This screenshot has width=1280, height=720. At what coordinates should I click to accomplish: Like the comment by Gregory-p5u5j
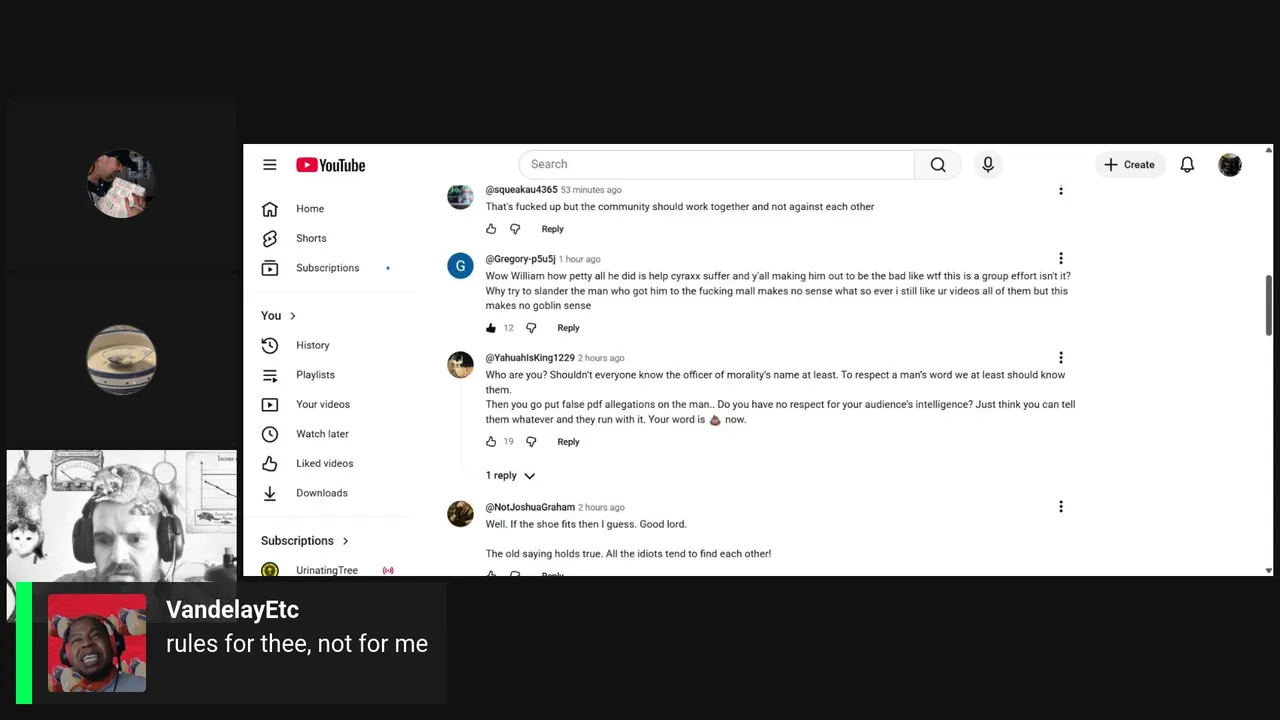coord(491,328)
